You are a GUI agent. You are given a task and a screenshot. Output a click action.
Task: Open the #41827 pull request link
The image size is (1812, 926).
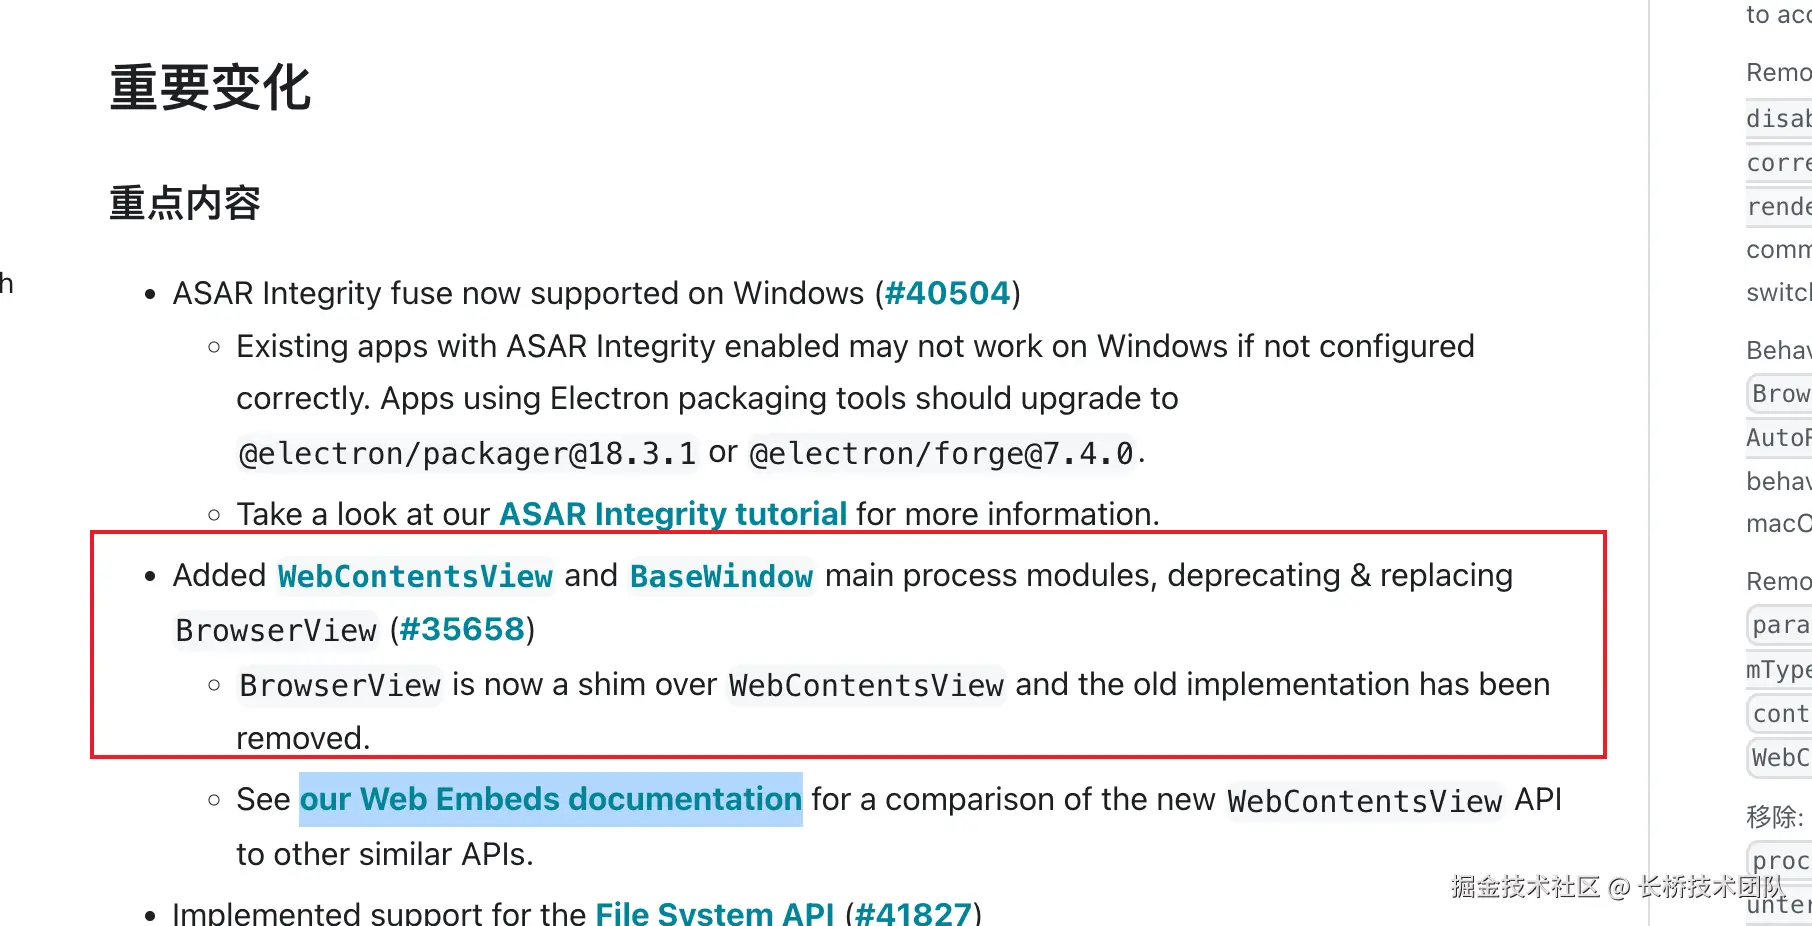coord(913,912)
